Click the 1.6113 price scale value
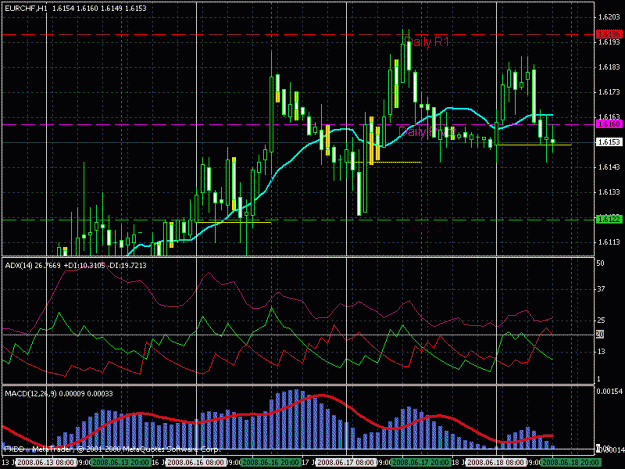The image size is (625, 469). [609, 242]
